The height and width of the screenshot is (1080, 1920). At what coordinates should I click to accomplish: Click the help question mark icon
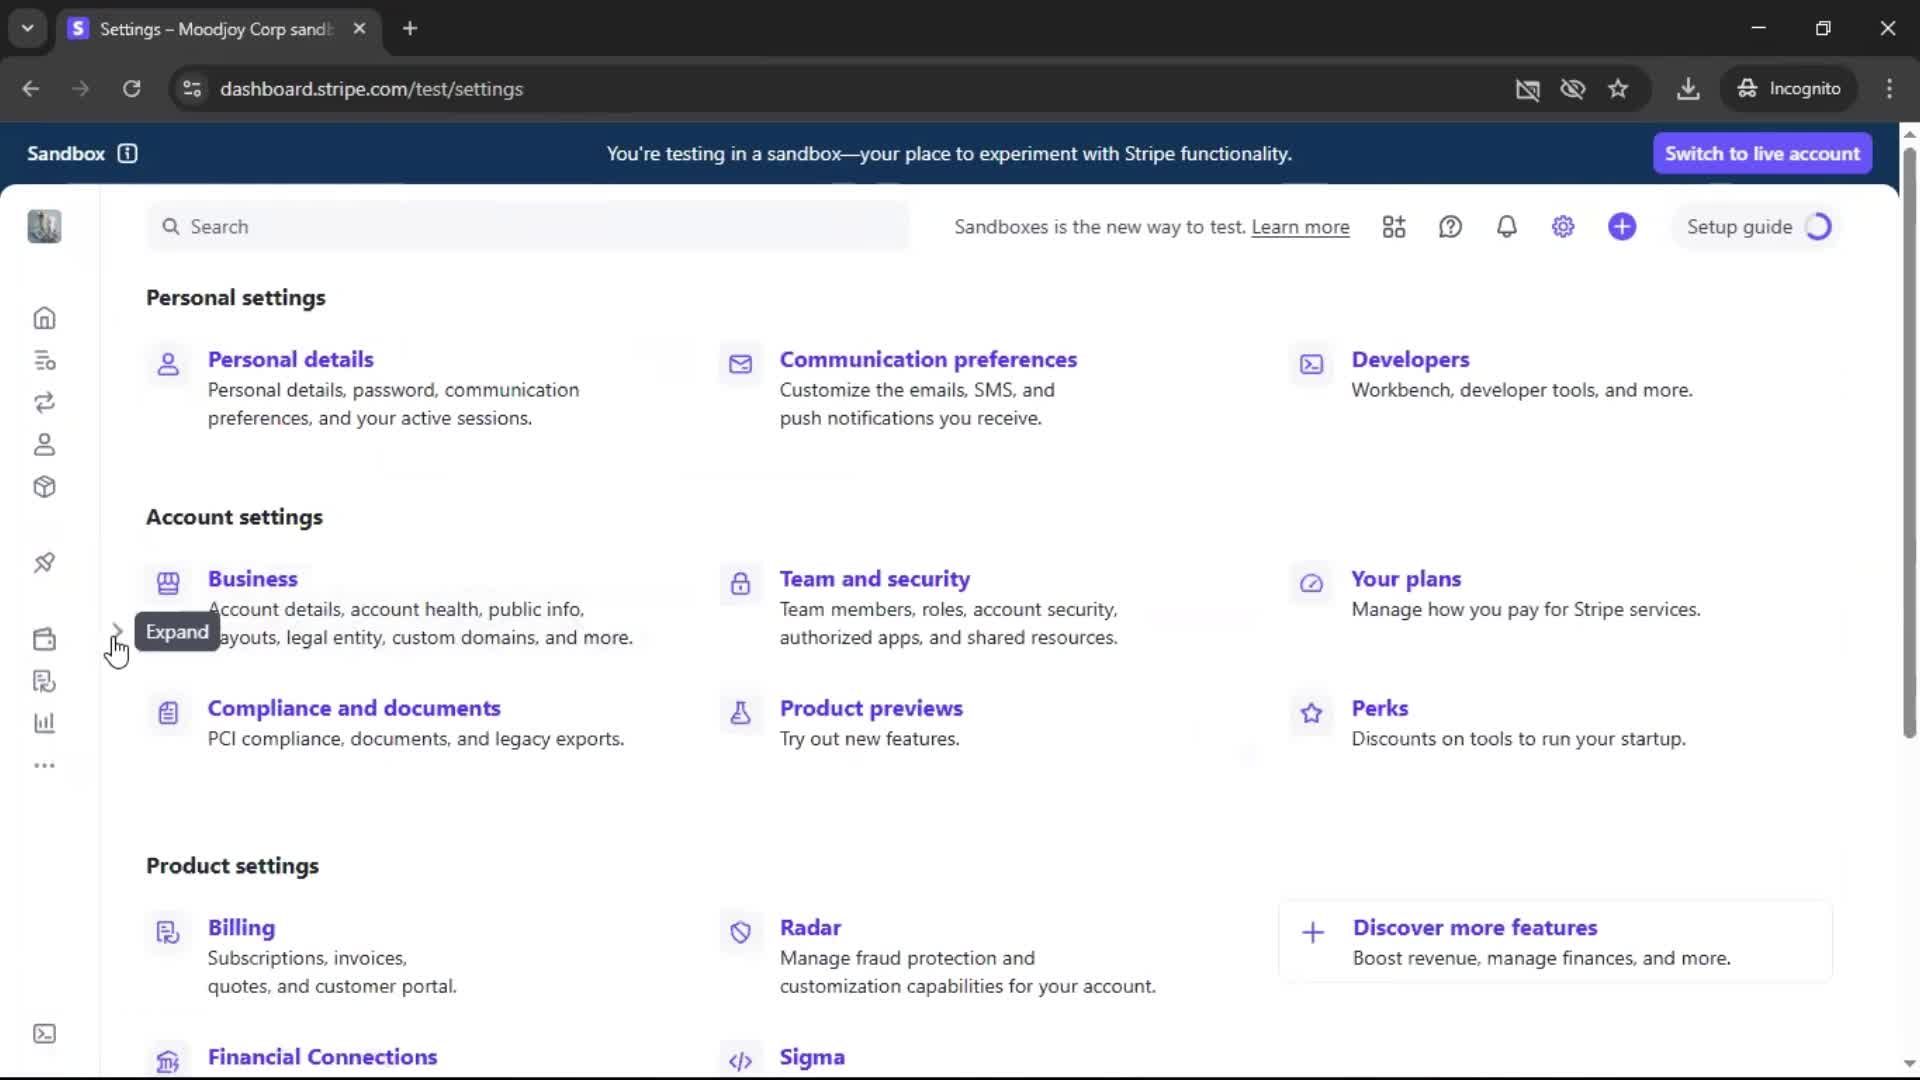click(x=1450, y=227)
